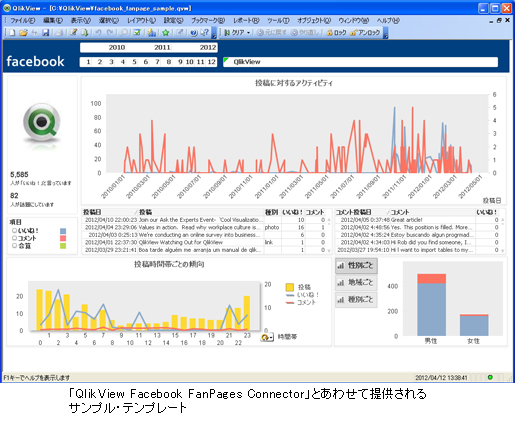
Task: Open the ヘルプ menu
Action: (388, 20)
